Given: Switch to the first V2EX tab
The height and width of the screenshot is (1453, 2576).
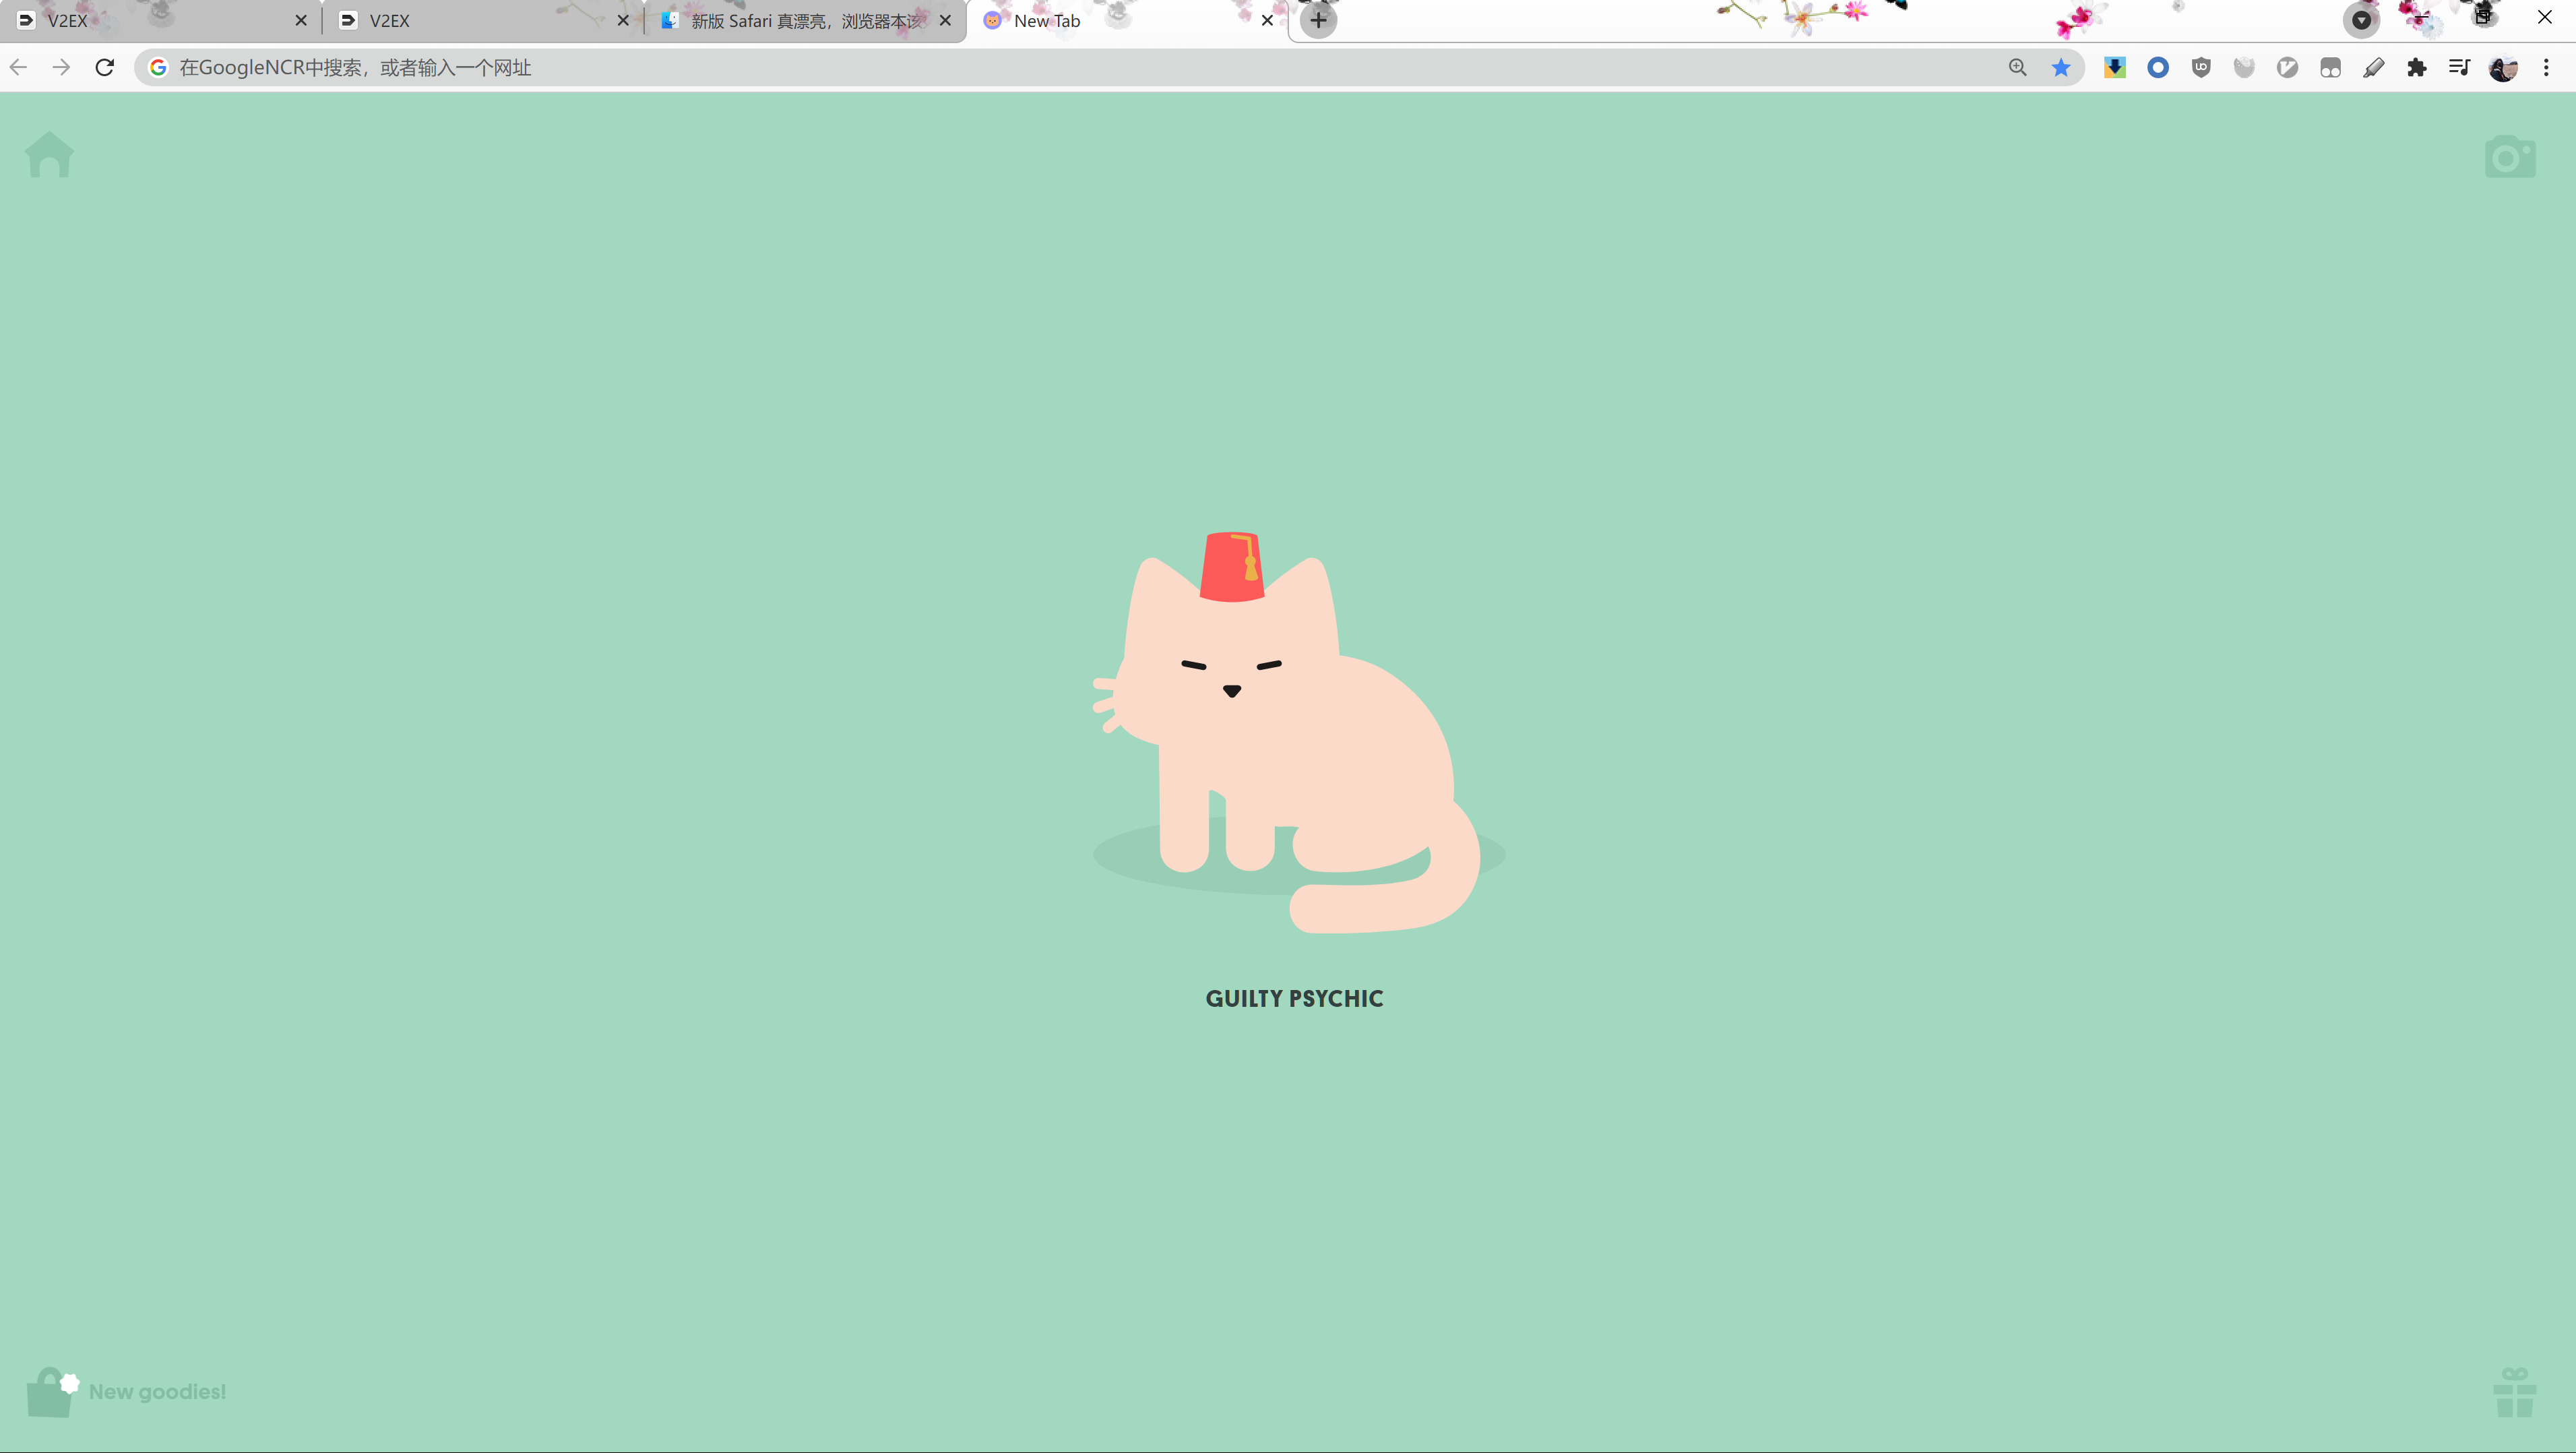Looking at the screenshot, I should (x=150, y=21).
